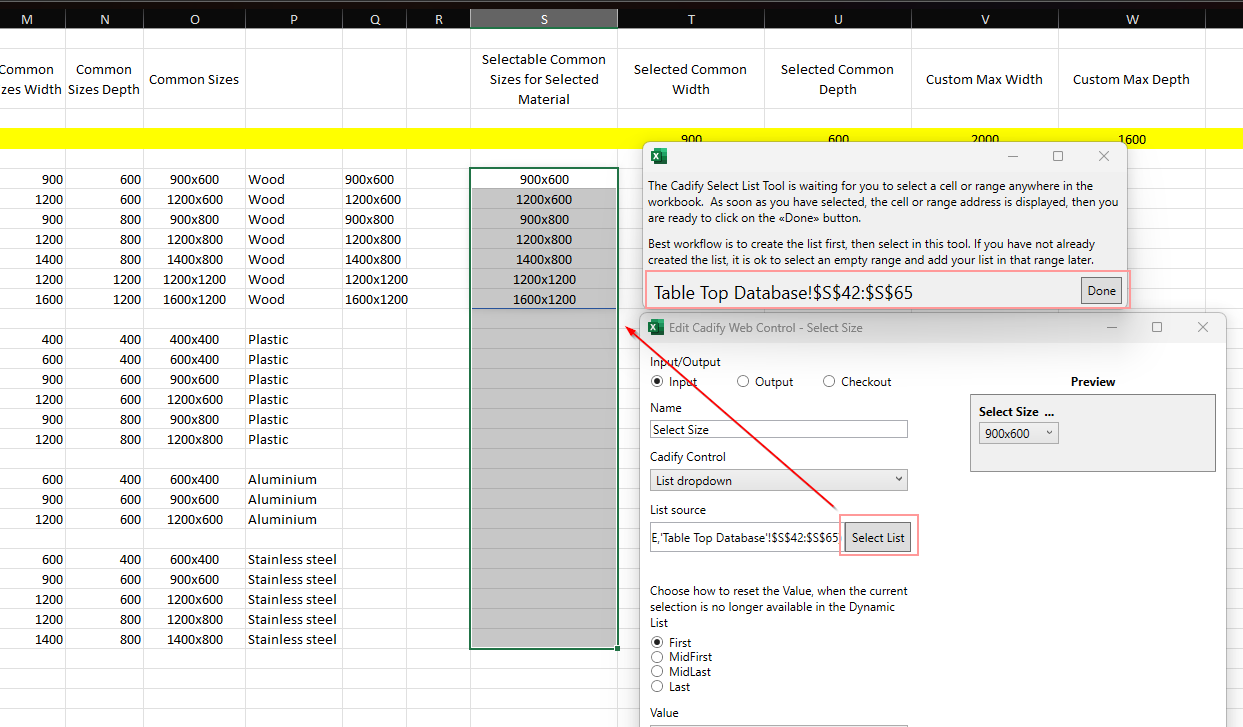Click cell 1200x600 in column S
The image size is (1243, 727).
(x=544, y=199)
